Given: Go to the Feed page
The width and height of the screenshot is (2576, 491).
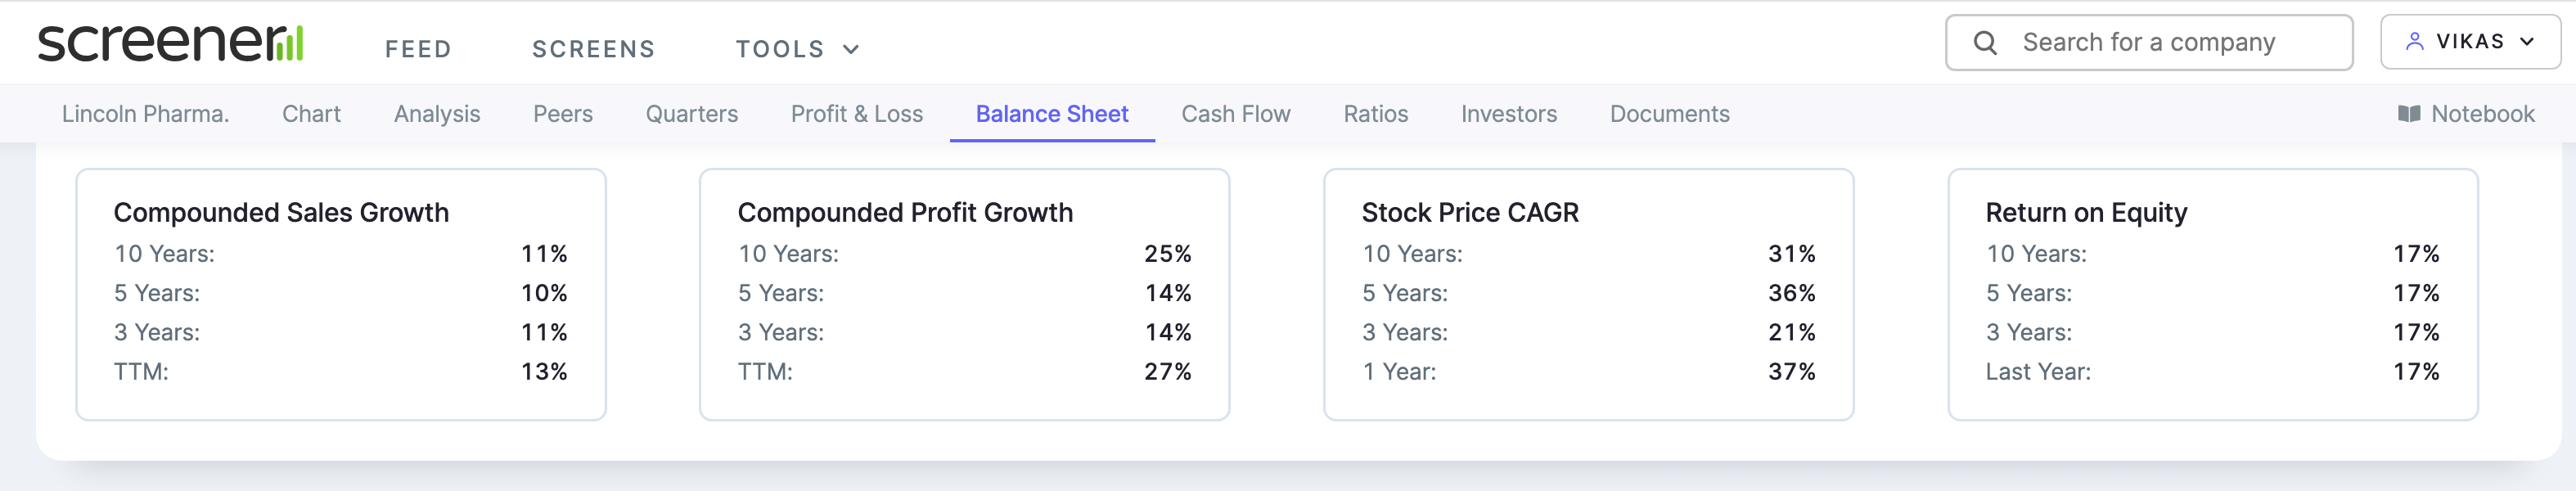Looking at the screenshot, I should tap(418, 49).
